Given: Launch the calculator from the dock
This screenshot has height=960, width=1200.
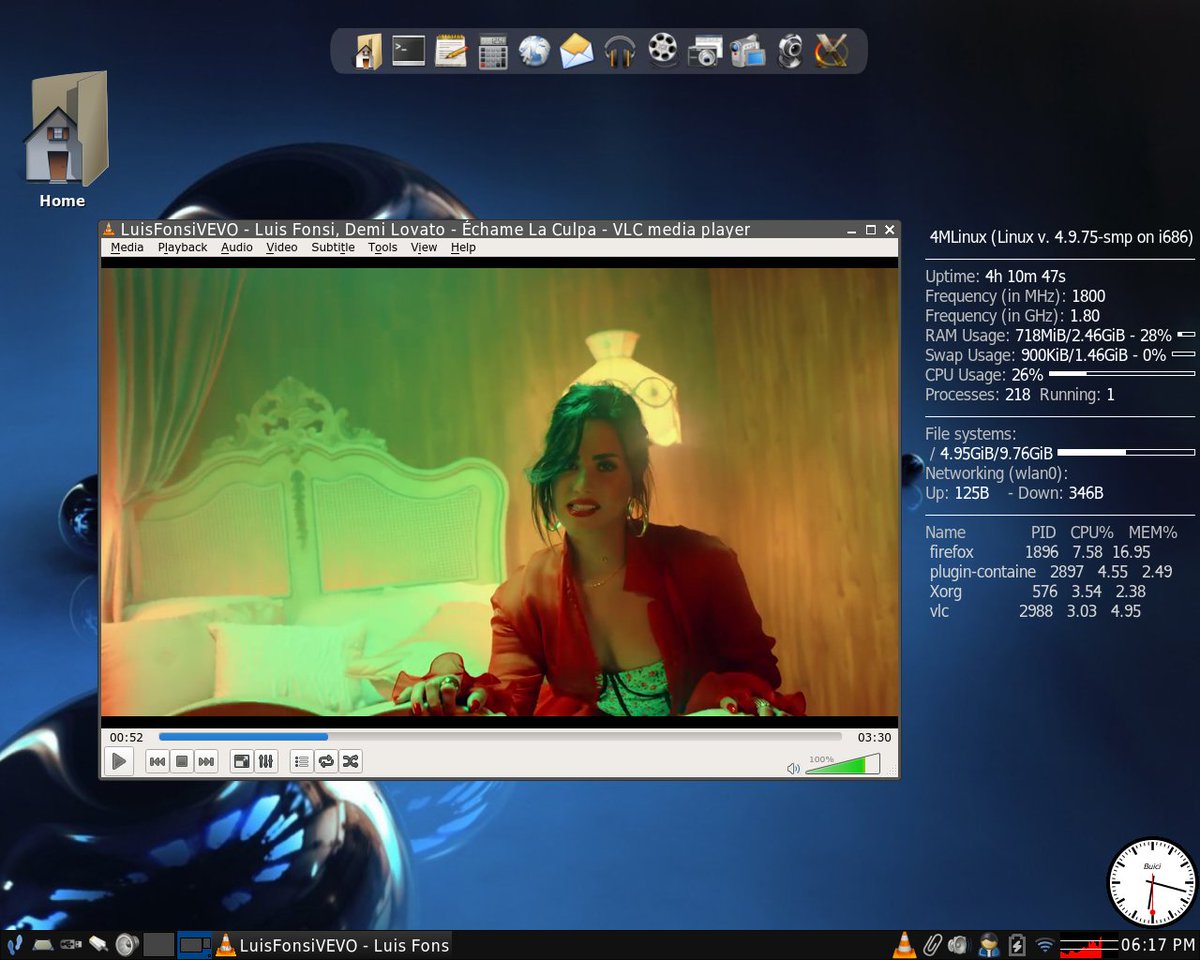Looking at the screenshot, I should (x=493, y=51).
